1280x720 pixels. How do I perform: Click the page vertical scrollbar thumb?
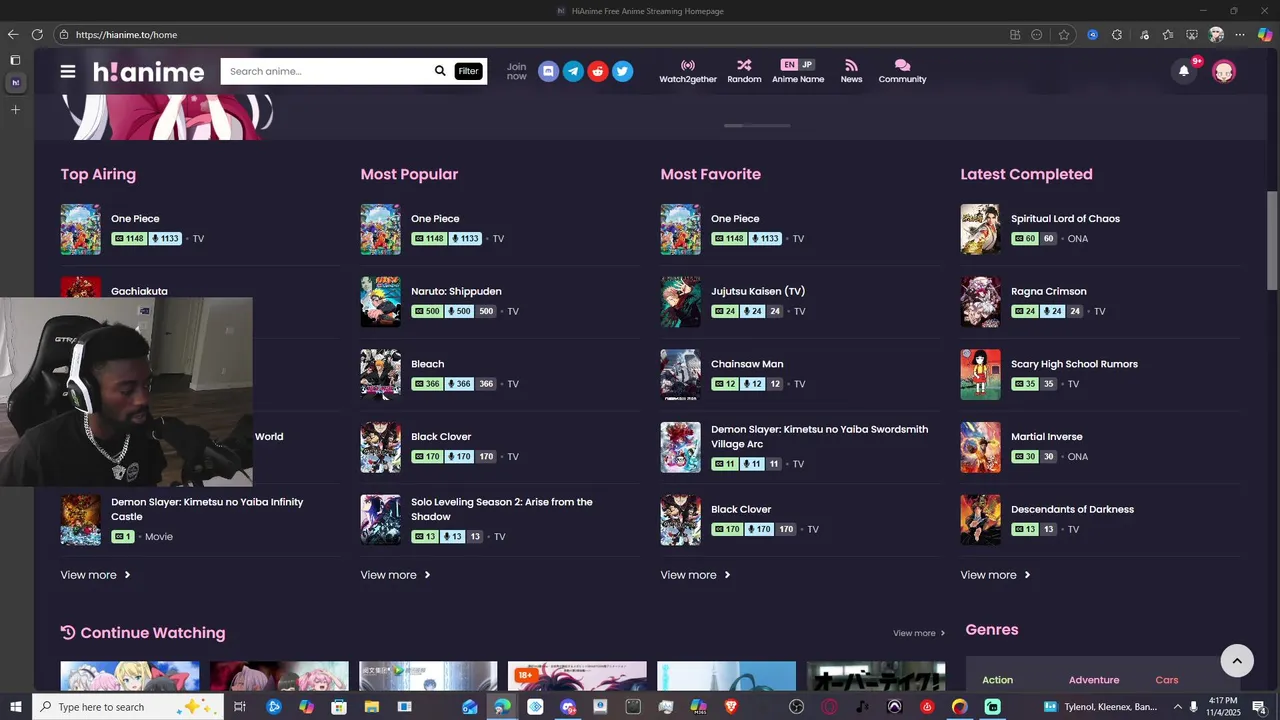[1272, 240]
